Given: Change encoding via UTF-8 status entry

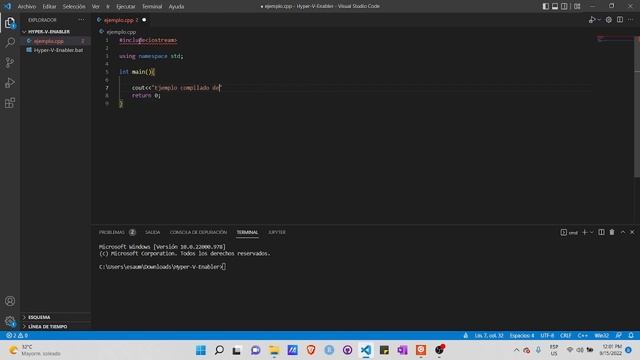Looking at the screenshot, I should click(x=547, y=336).
